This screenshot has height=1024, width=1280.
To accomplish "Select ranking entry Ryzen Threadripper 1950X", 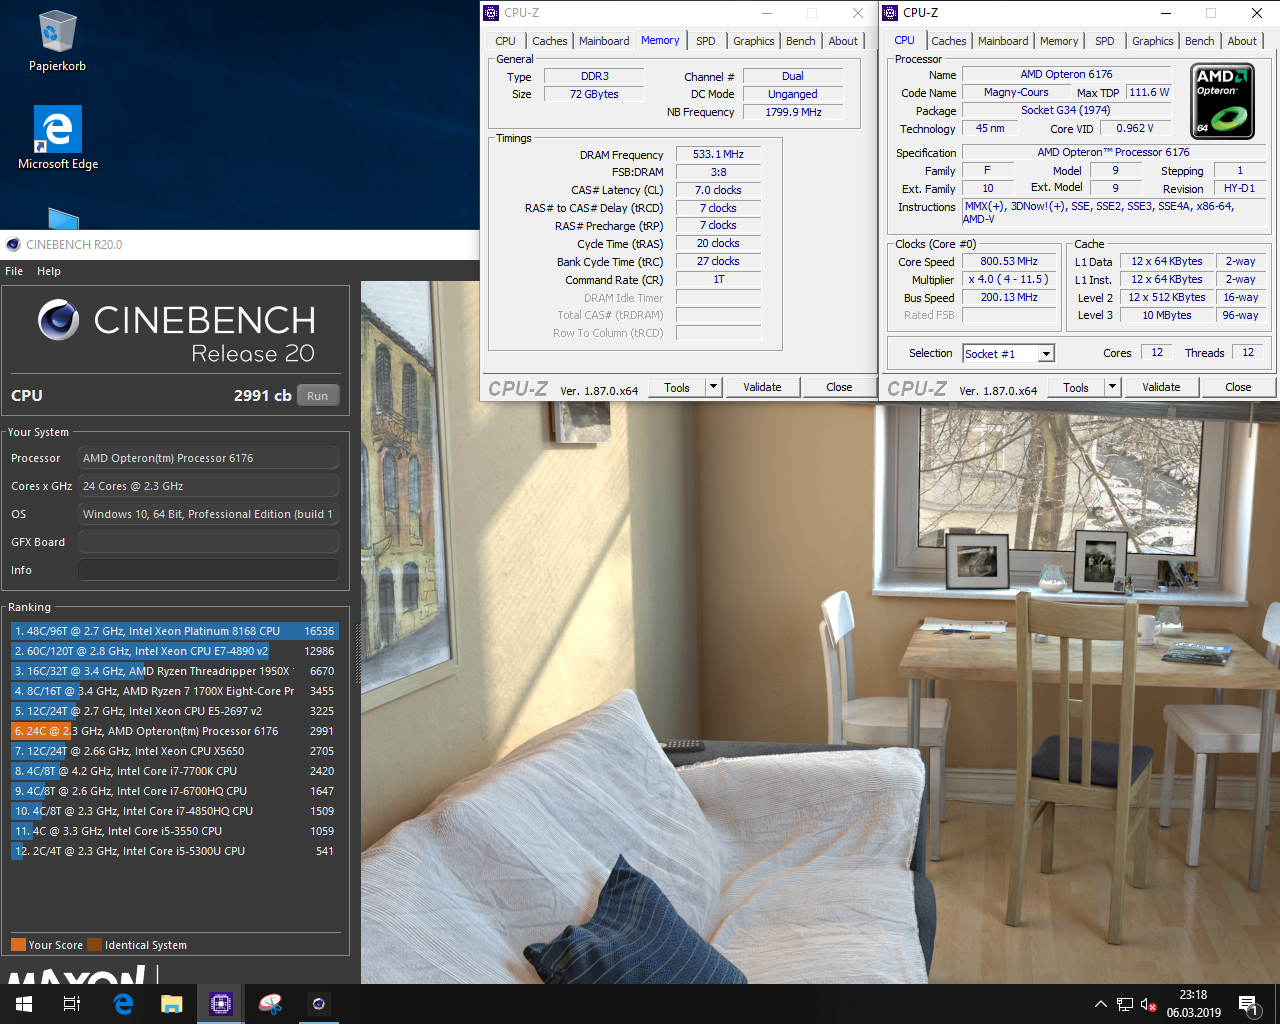I will 175,671.
